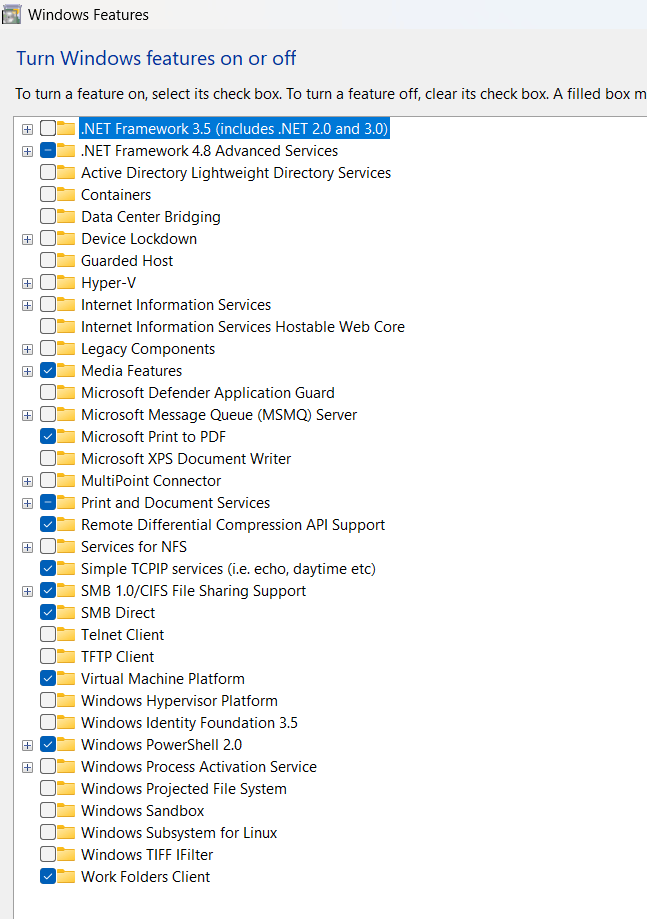This screenshot has width=647, height=919.
Task: Expand Windows PowerShell 2.0 node
Action: [x=27, y=745]
